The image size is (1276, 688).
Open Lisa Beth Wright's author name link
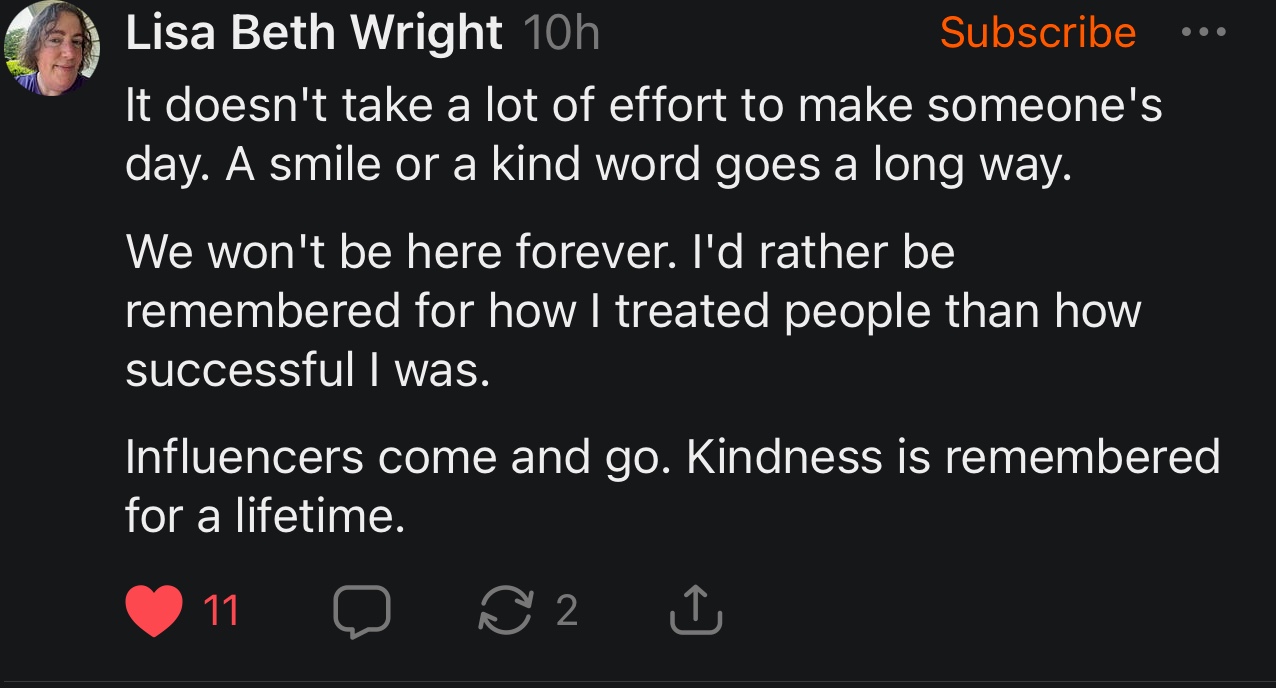314,35
